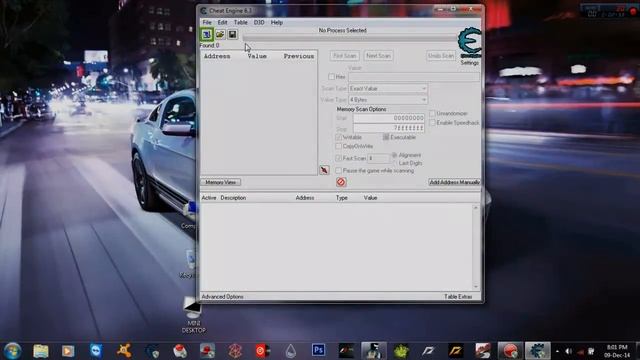Open the Scan Type dropdown (Exact Value)
This screenshot has height=360, width=640.
pyautogui.click(x=388, y=89)
